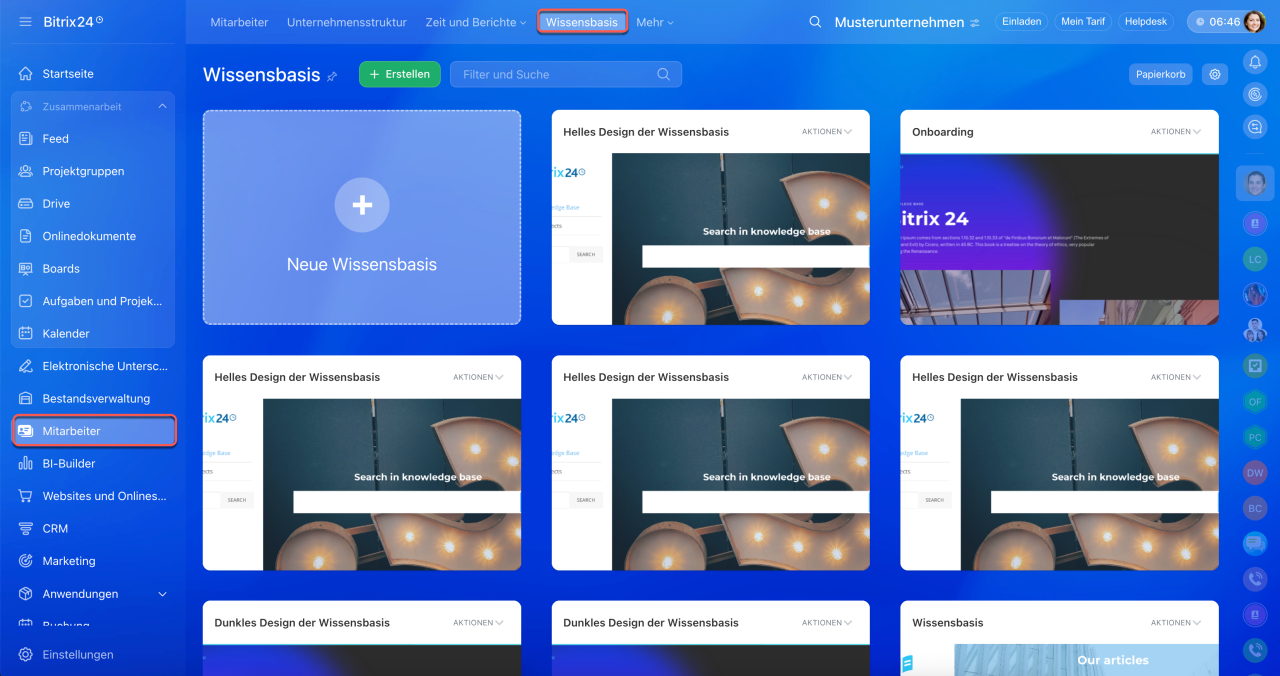
Task: Open Zeit und Berichte dropdown
Action: point(475,22)
